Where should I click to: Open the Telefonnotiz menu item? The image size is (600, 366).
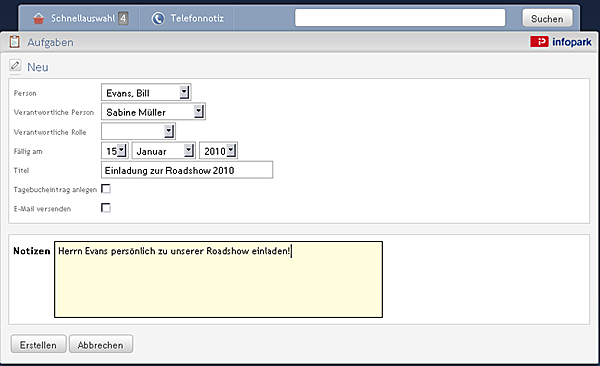coord(187,18)
